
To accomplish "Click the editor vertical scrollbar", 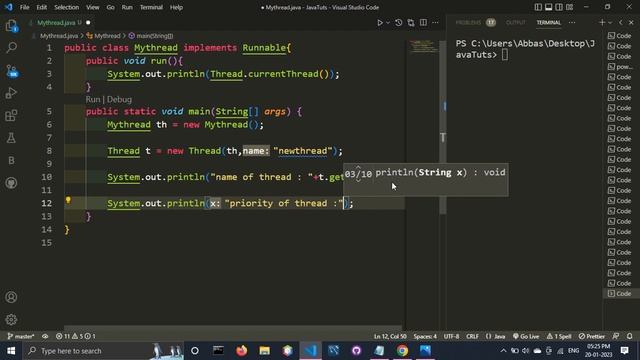I will click(x=443, y=127).
